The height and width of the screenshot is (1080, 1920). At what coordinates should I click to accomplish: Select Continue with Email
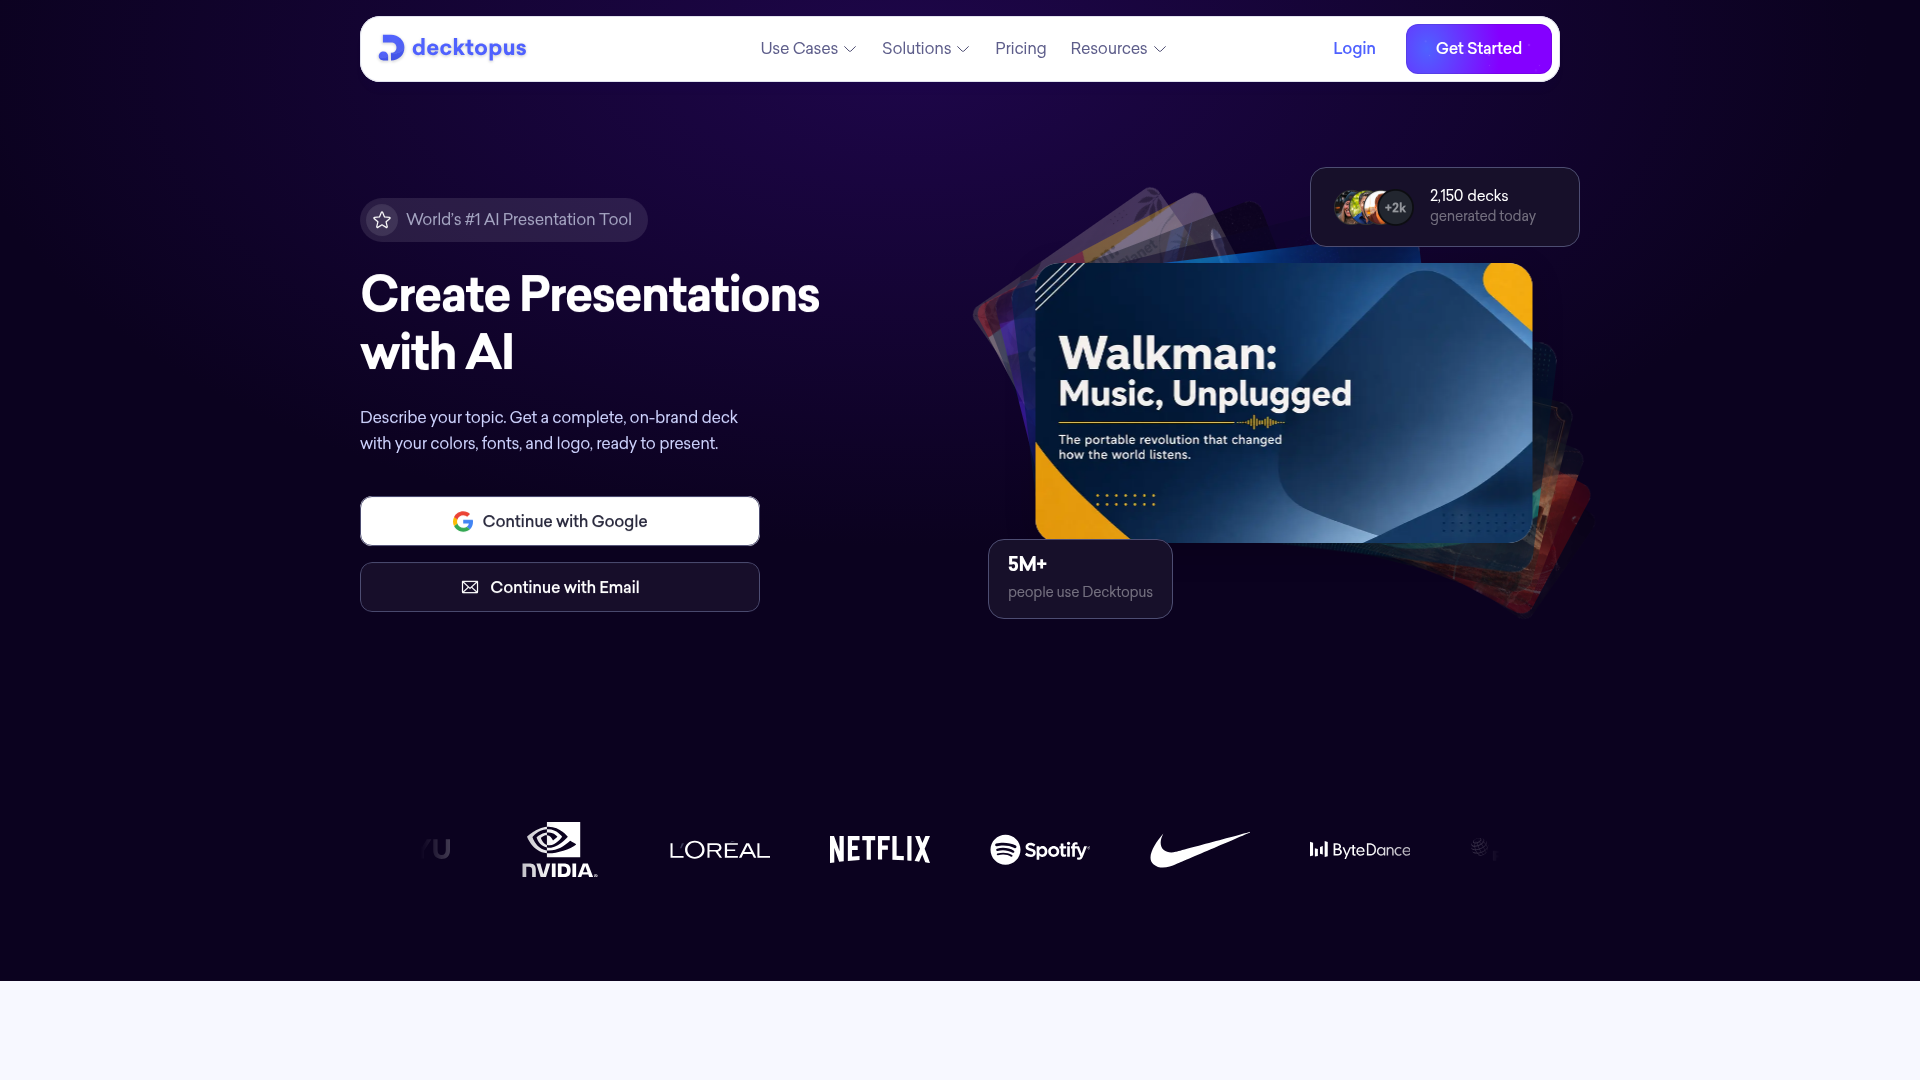[x=560, y=587]
